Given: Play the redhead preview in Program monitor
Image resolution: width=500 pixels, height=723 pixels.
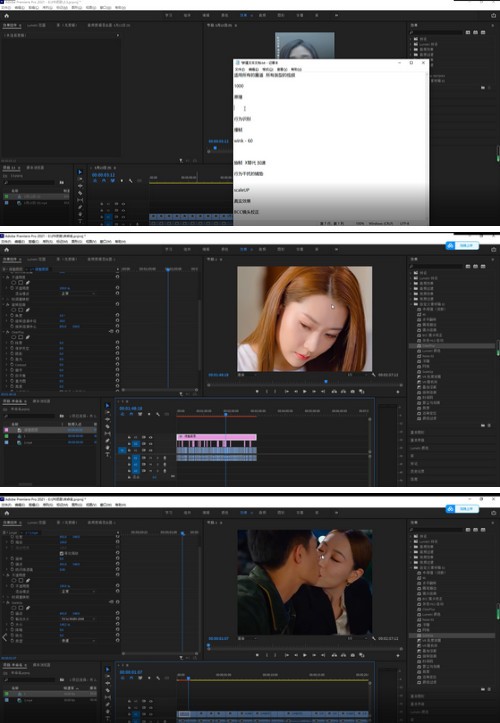Looking at the screenshot, I should (x=304, y=391).
